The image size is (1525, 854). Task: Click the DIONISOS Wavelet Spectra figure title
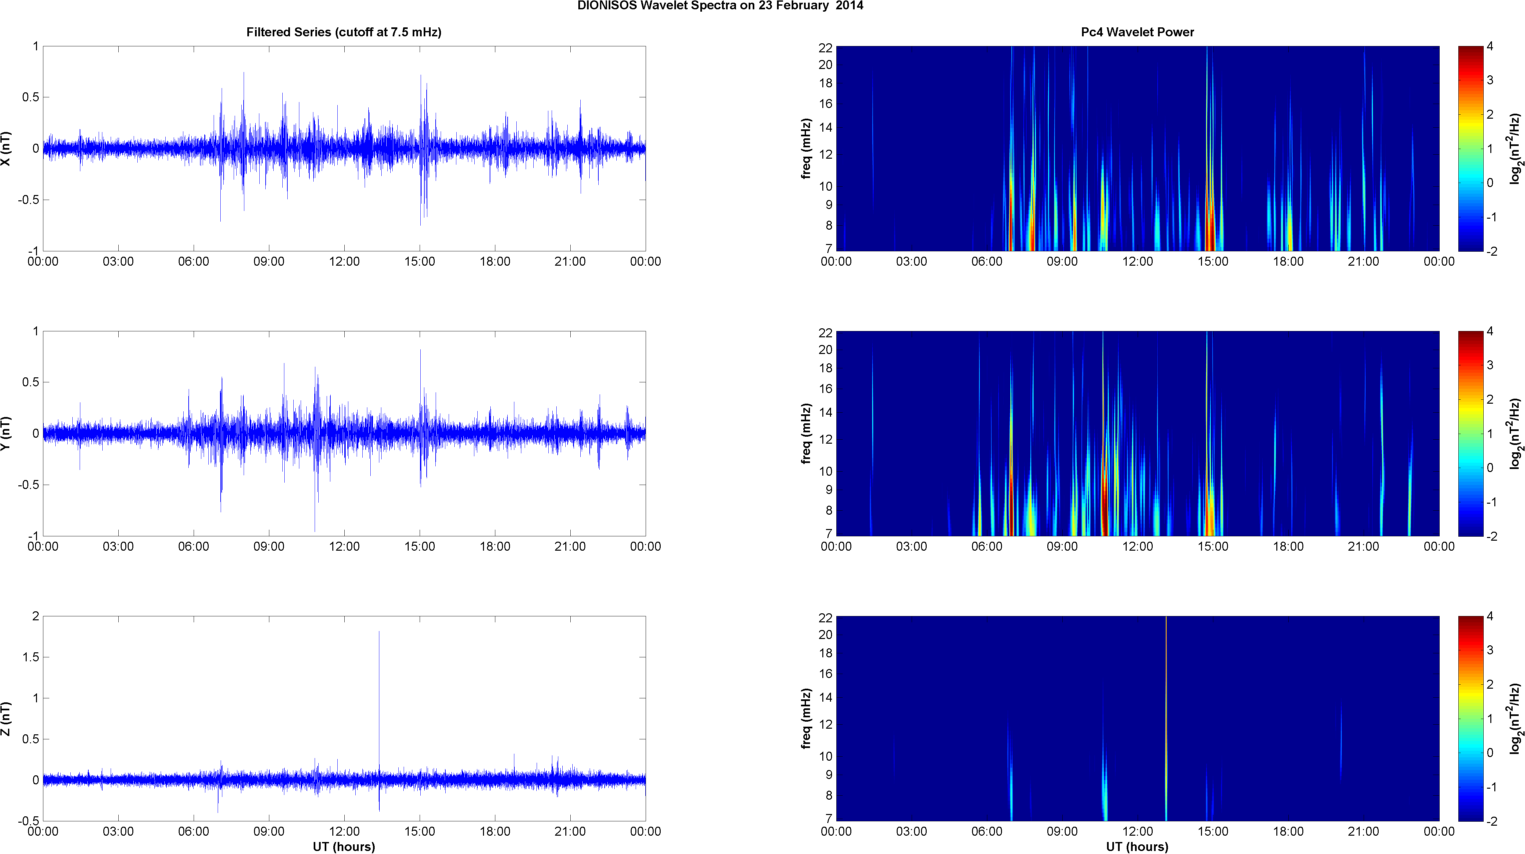(x=720, y=6)
